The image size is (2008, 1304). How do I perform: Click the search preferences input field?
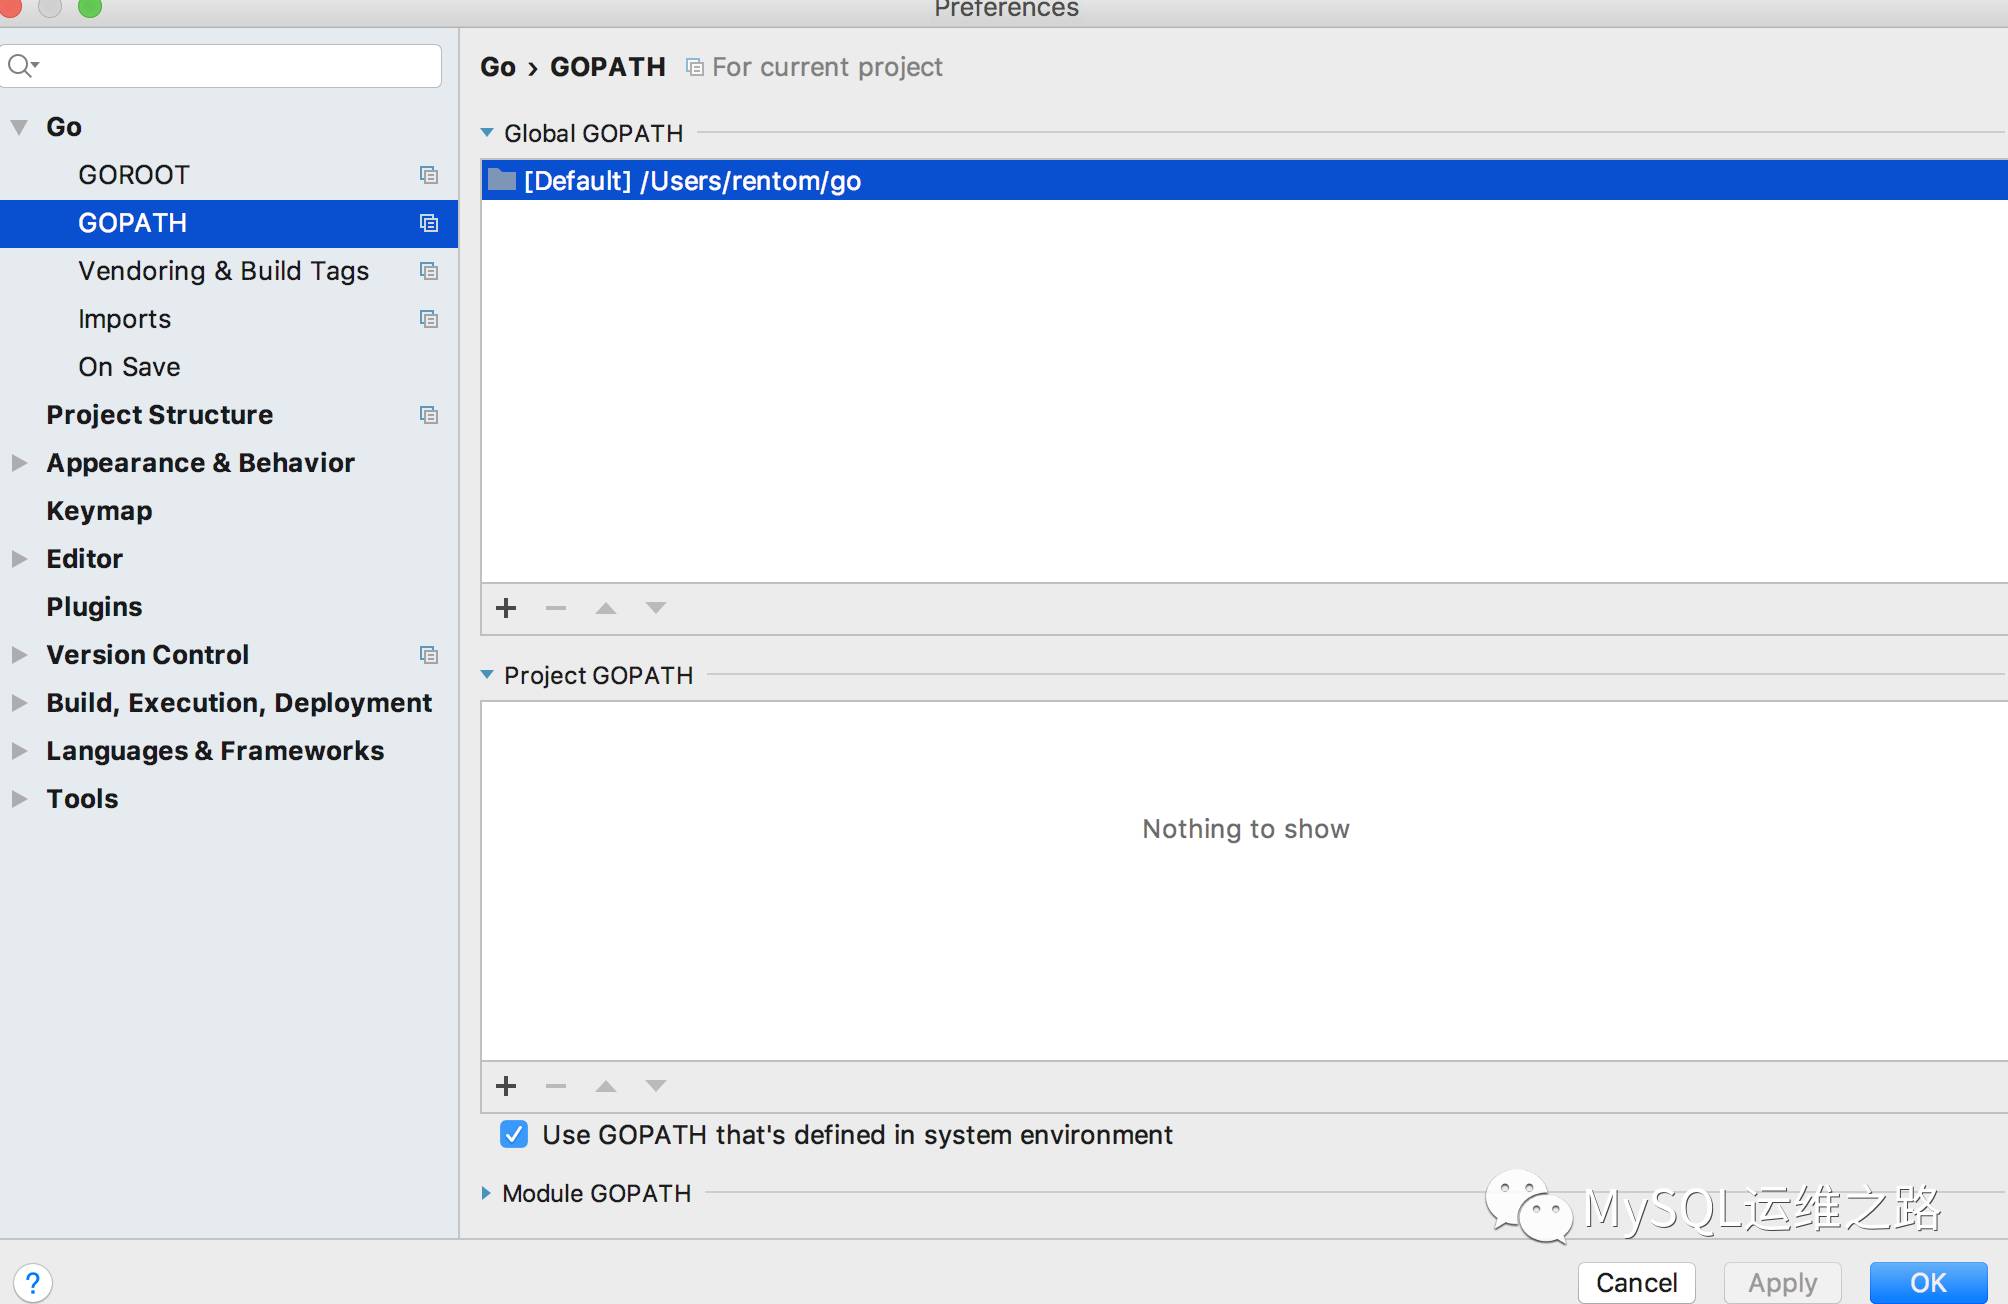point(228,64)
